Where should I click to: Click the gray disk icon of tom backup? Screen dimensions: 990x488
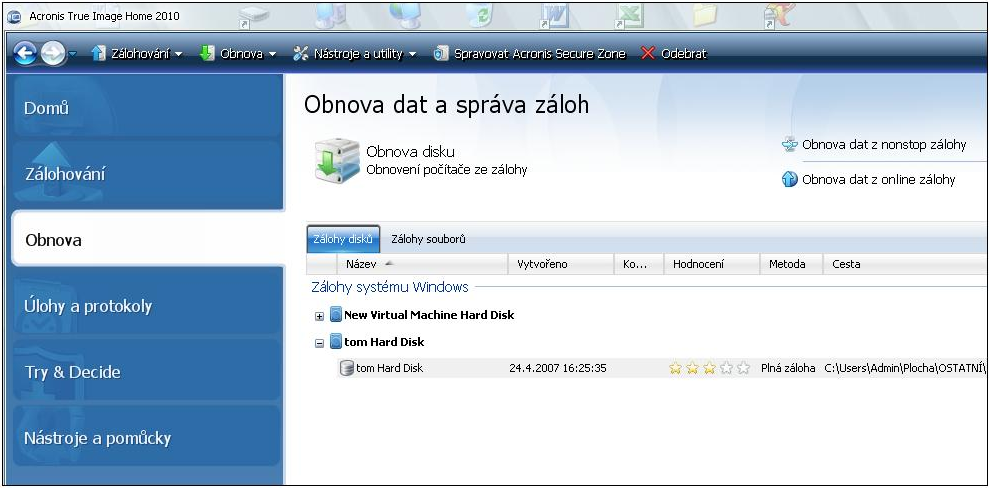(x=347, y=368)
